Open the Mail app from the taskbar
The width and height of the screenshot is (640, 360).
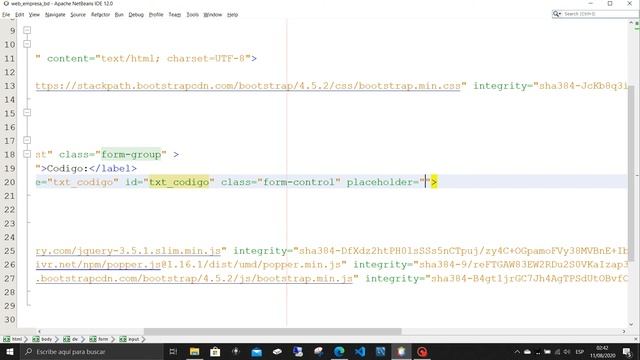pyautogui.click(x=256, y=351)
